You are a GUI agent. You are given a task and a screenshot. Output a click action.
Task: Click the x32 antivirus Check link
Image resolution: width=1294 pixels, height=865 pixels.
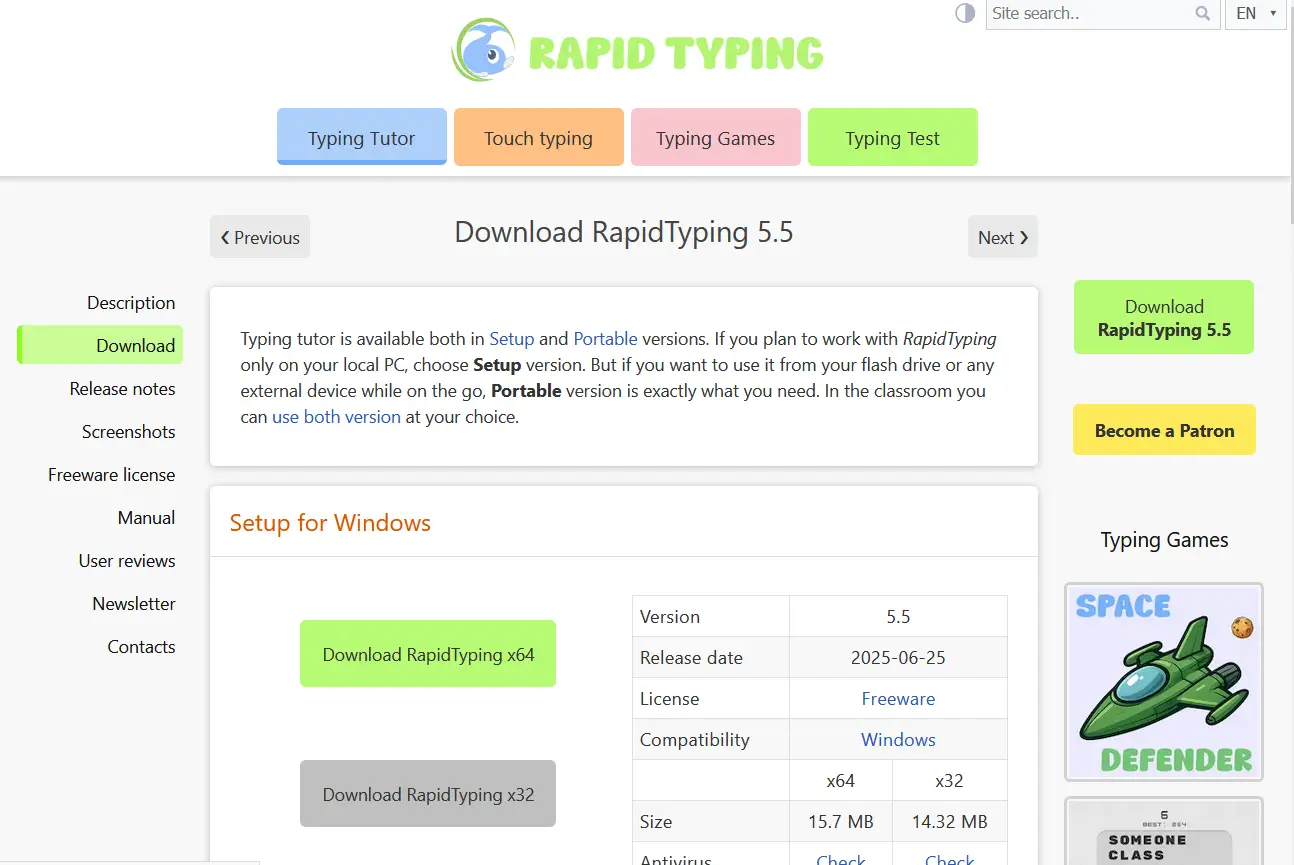pyautogui.click(x=950, y=858)
